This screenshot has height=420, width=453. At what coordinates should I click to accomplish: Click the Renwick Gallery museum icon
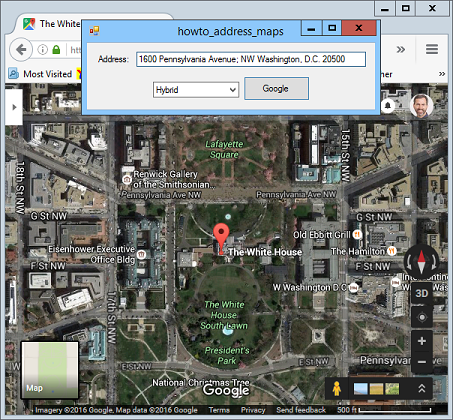(127, 180)
